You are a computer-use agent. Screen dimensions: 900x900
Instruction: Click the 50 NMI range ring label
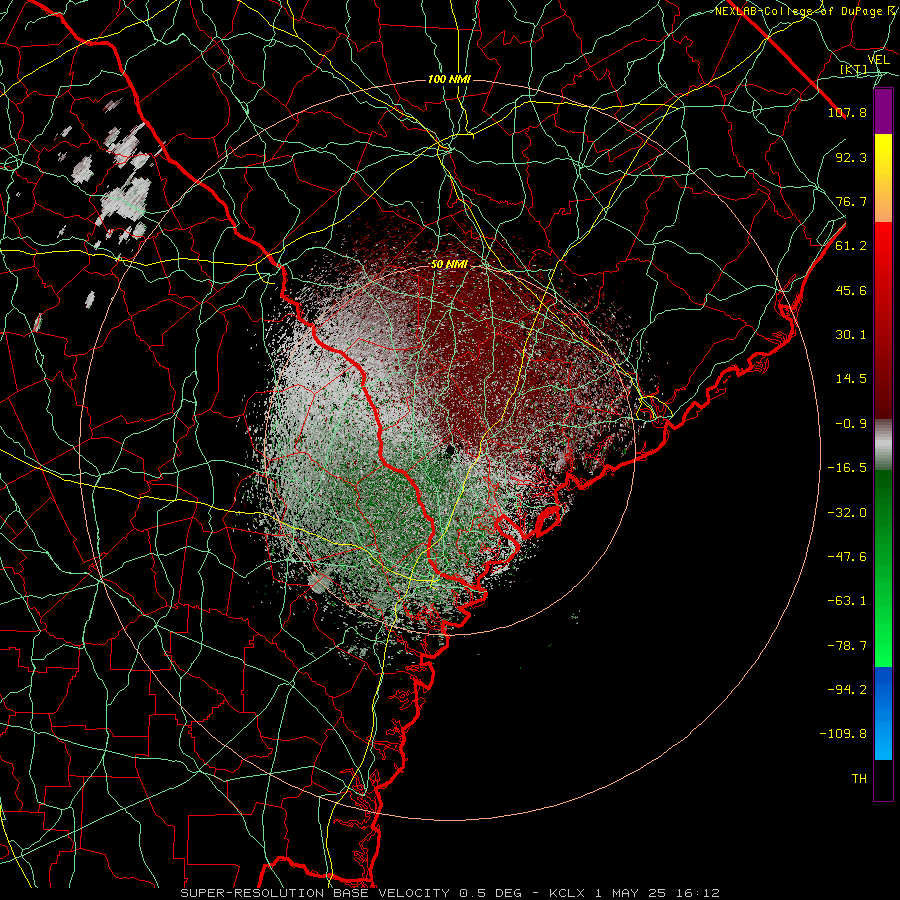point(449,265)
